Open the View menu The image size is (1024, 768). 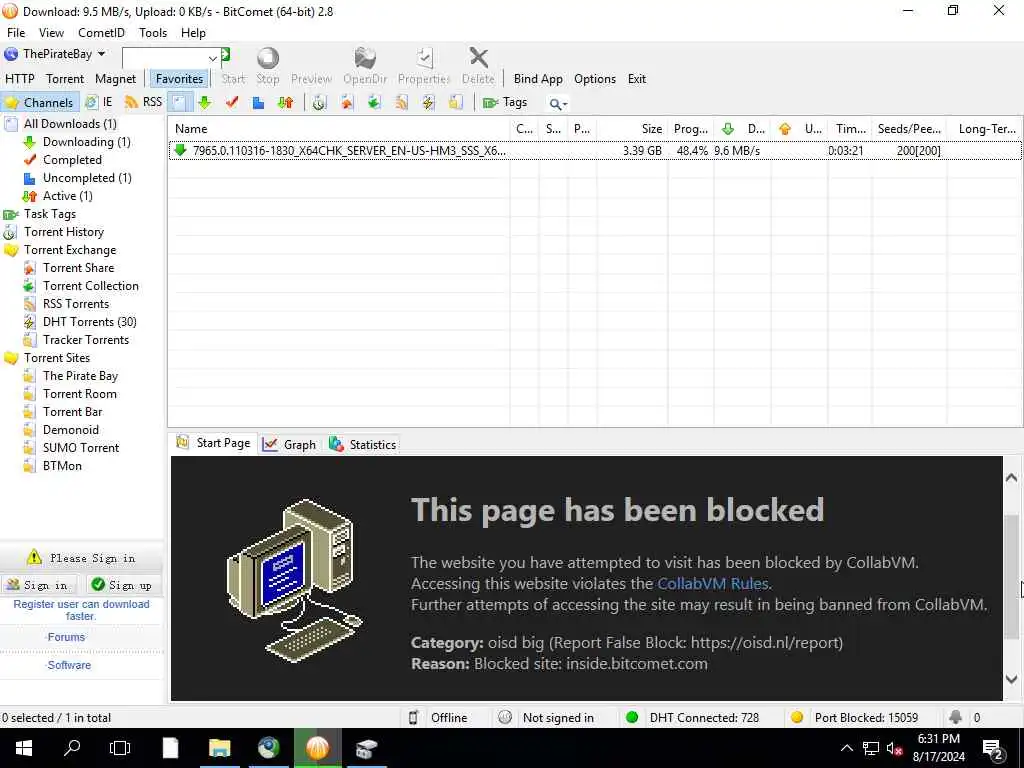(51, 33)
